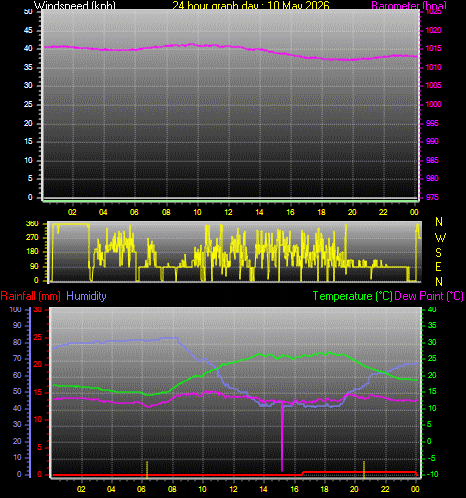Click the 1025 value on barometer axis

[x=433, y=12]
